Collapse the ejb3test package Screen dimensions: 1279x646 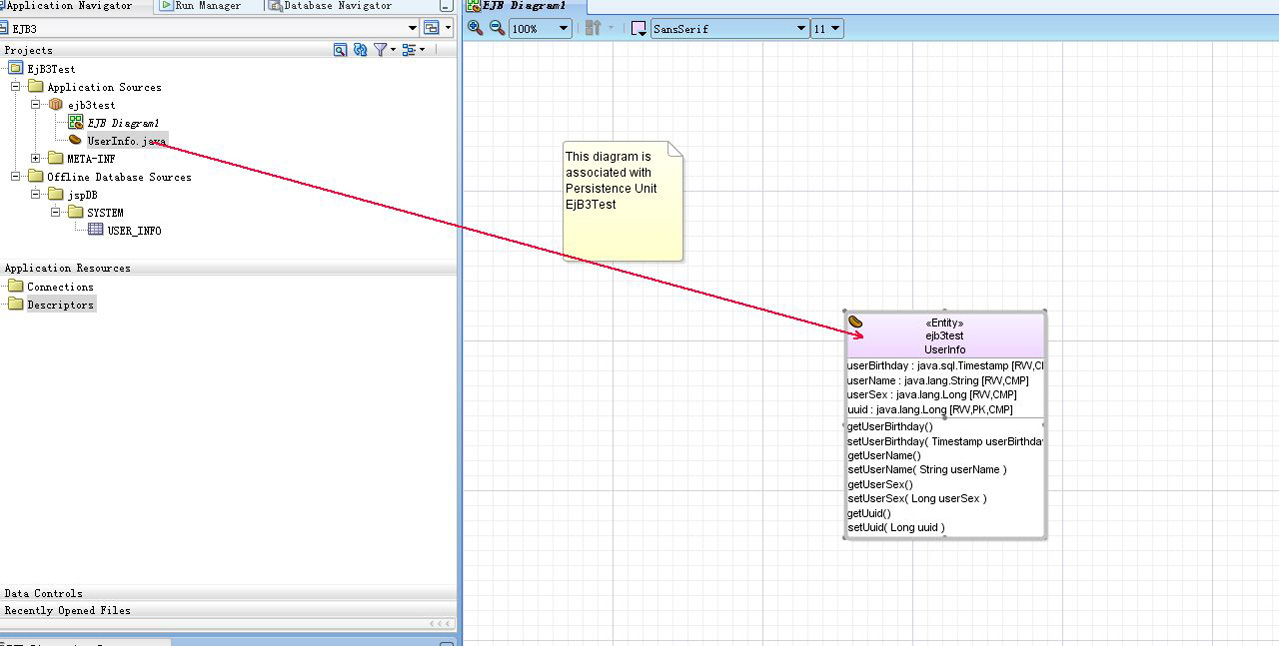click(x=36, y=105)
